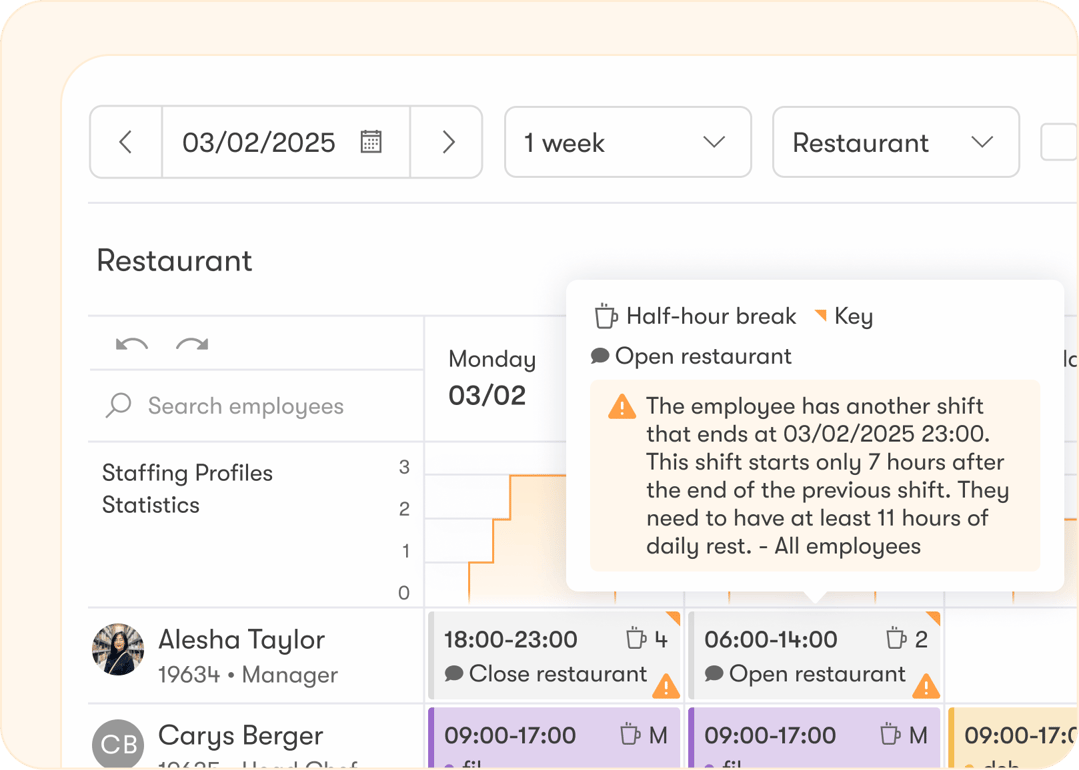Image resolution: width=1079 pixels, height=770 pixels.
Task: Click Alesha Taylor's profile photo
Action: click(x=118, y=650)
